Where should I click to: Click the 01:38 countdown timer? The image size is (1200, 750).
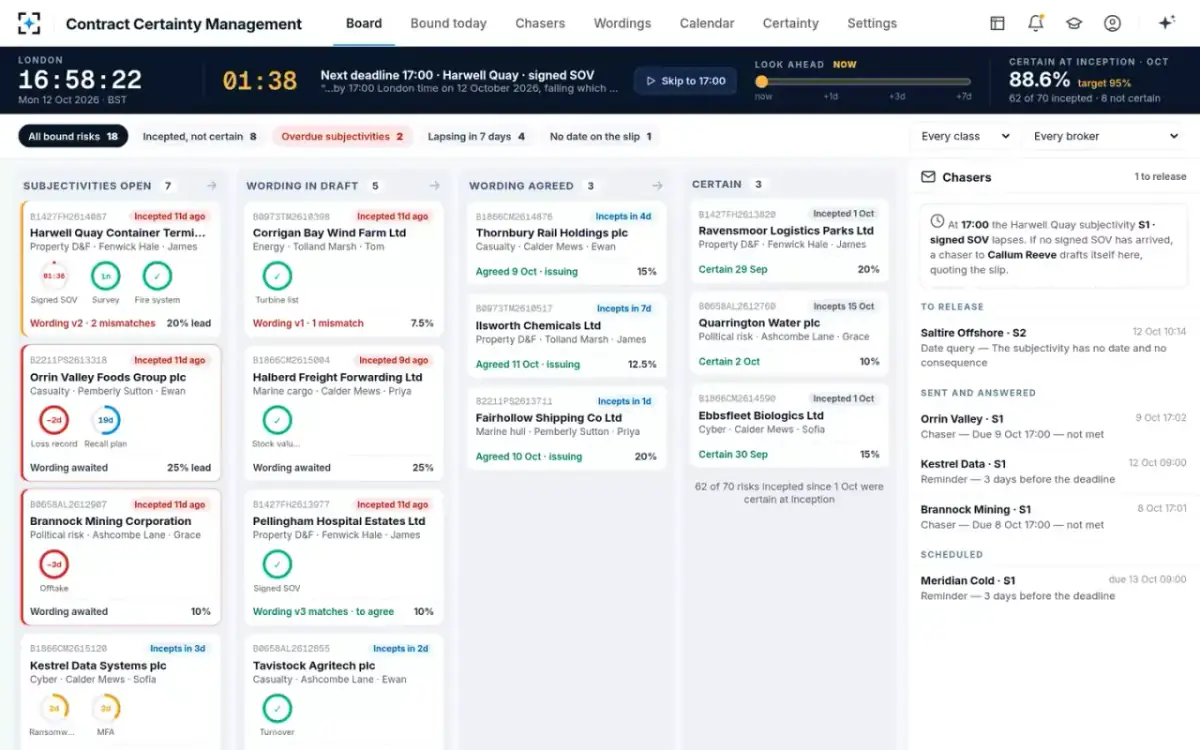(260, 81)
